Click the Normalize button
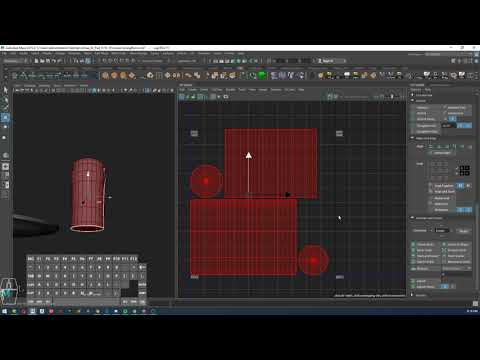480x360 pixels. [442, 210]
